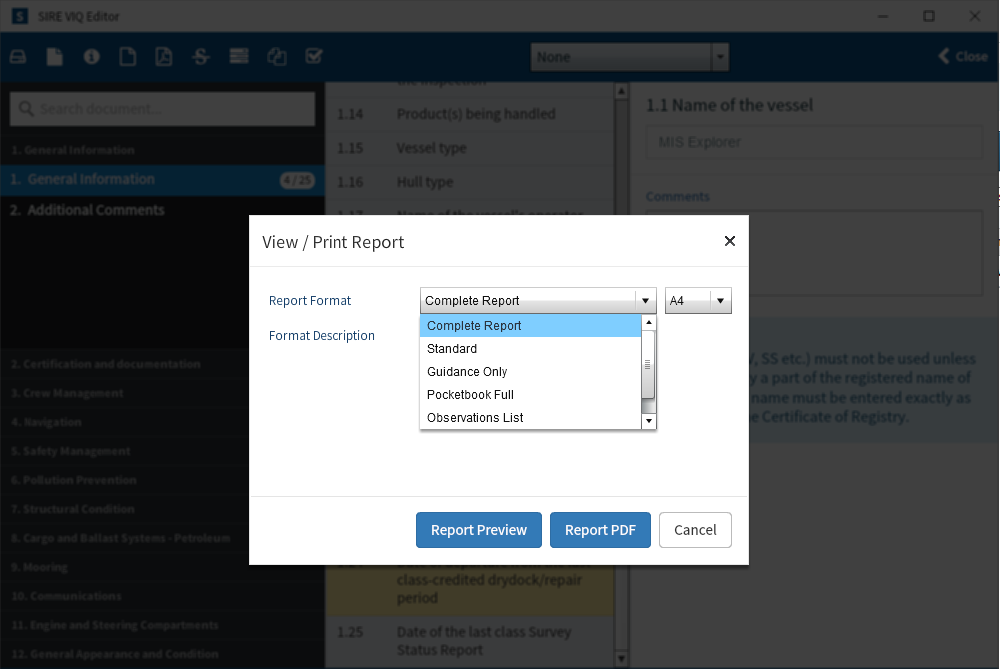The image size is (1000, 669).
Task: Select Complete Report from the format list
Action: [x=530, y=325]
